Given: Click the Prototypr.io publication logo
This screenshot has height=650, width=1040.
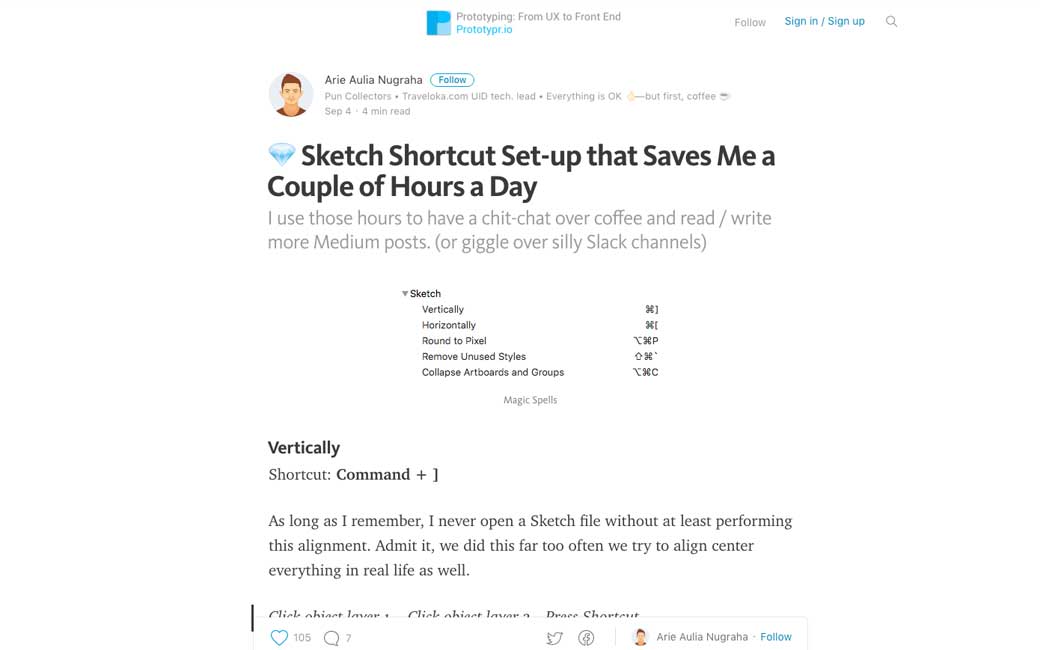Looking at the screenshot, I should click(x=438, y=23).
